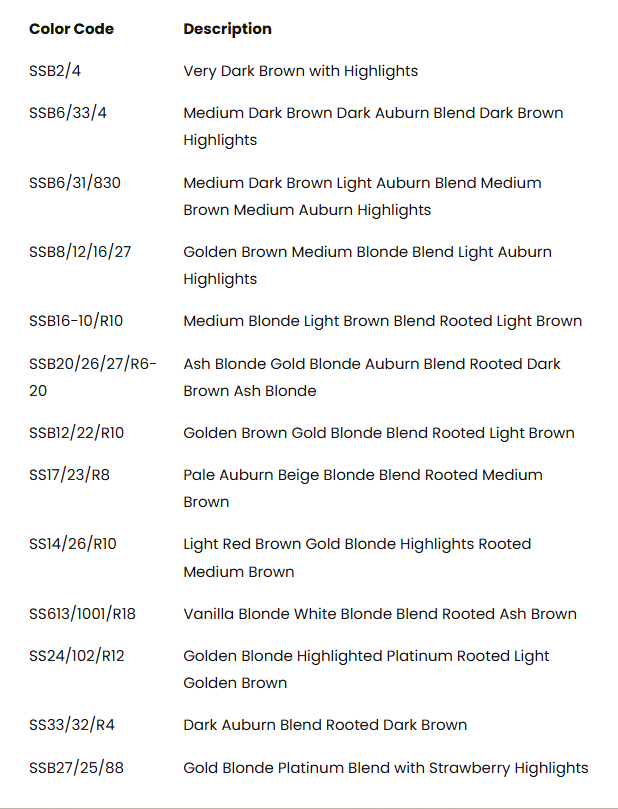Select the SSB8/12/16/27 color code

click(80, 252)
